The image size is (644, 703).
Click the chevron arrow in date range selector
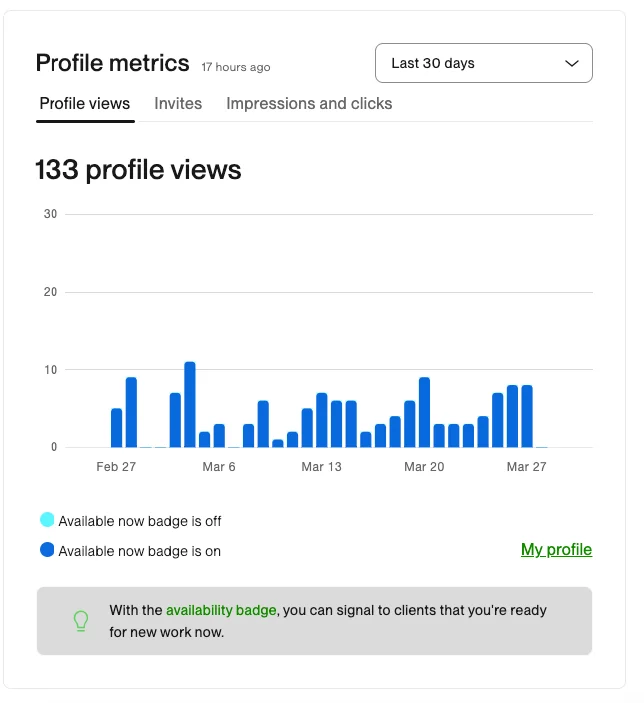click(572, 63)
